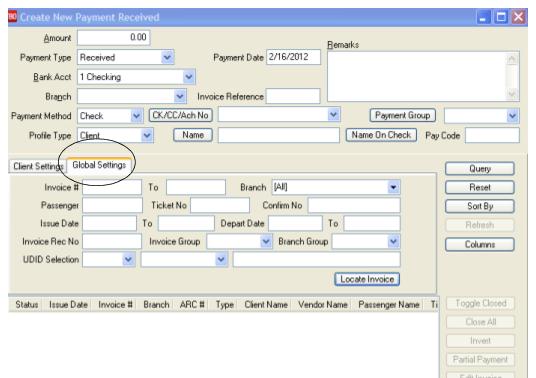536x378 pixels.
Task: Open the Payment Method dropdown arrow
Action: click(x=136, y=116)
